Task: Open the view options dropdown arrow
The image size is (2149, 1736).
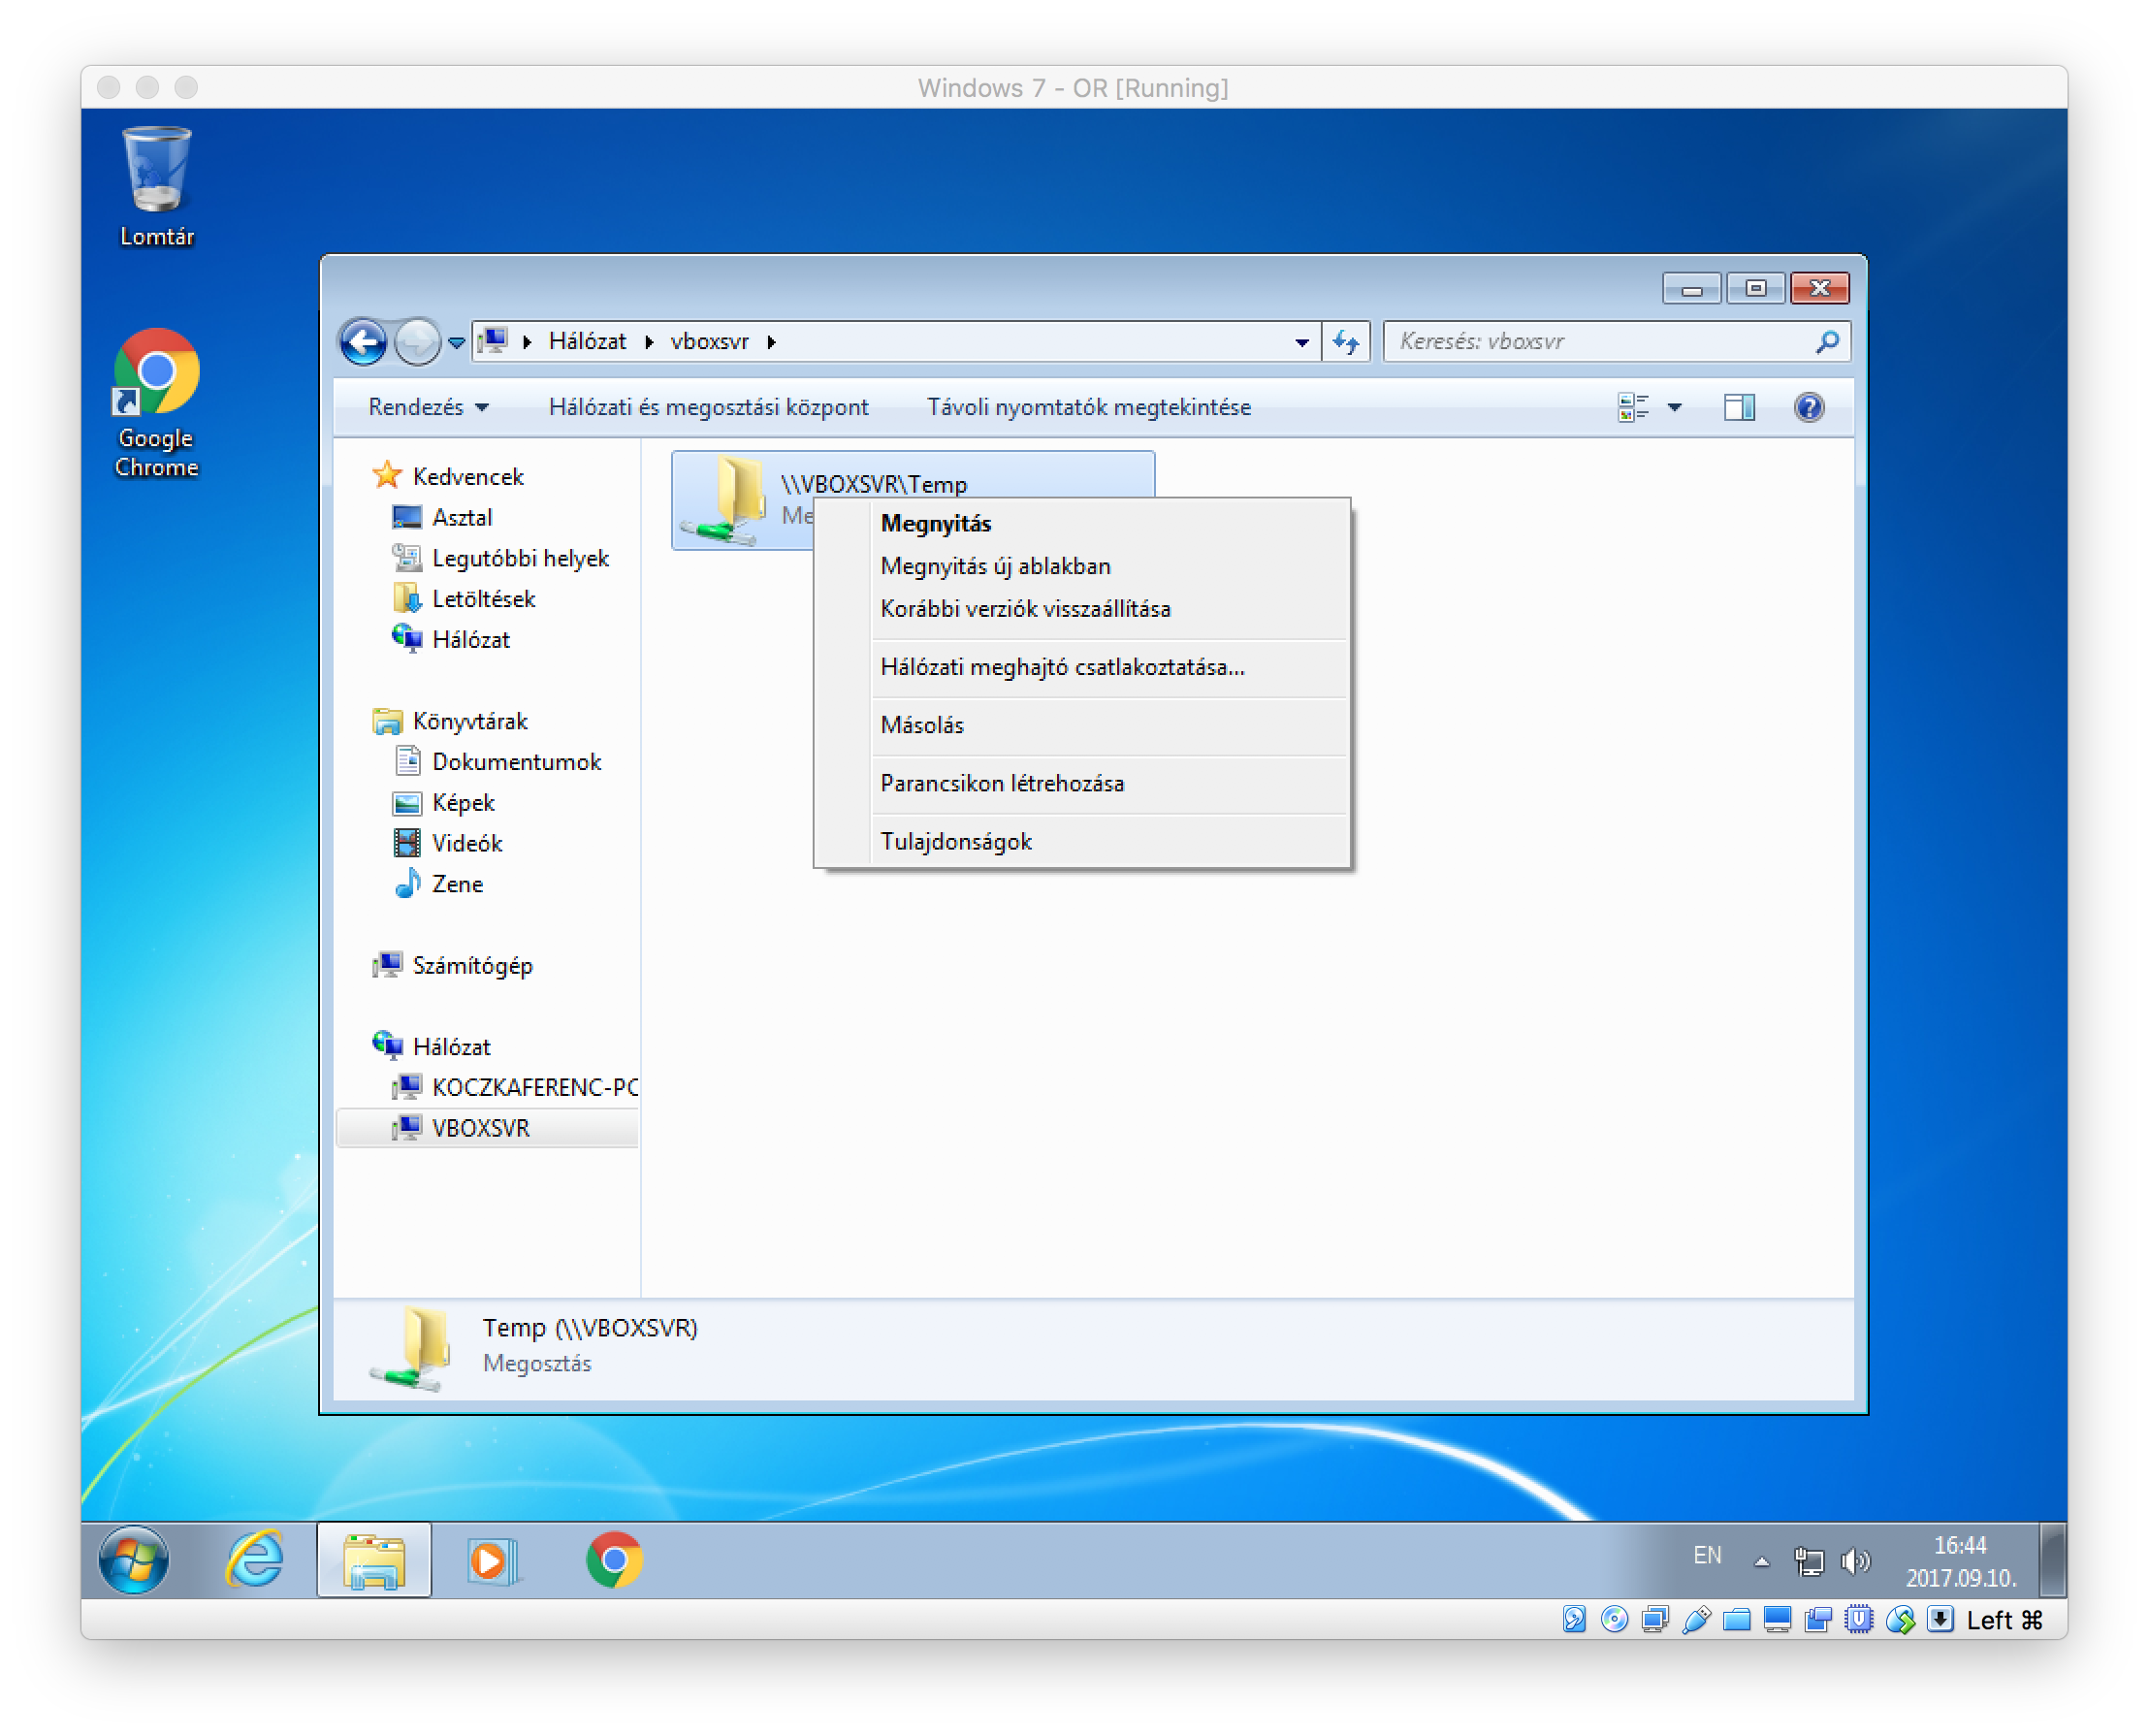Action: click(x=1676, y=408)
